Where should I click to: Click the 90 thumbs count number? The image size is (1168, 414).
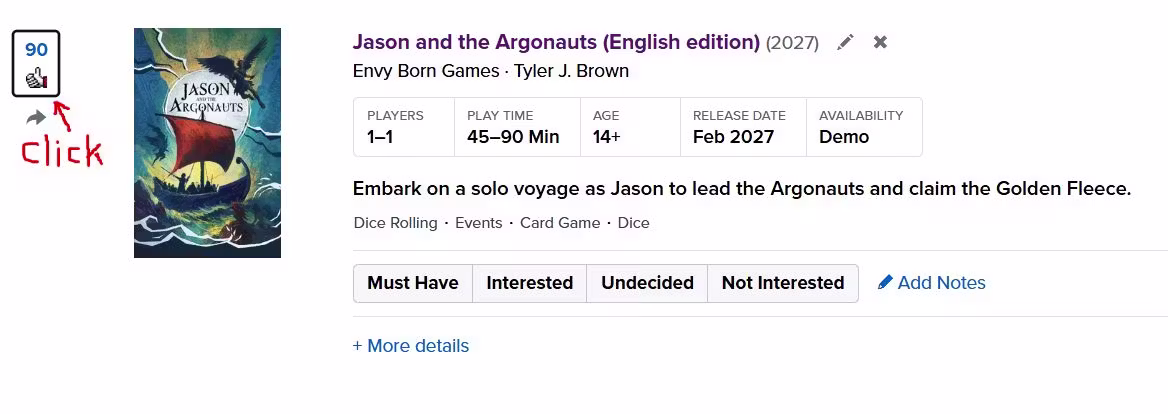(x=36, y=50)
